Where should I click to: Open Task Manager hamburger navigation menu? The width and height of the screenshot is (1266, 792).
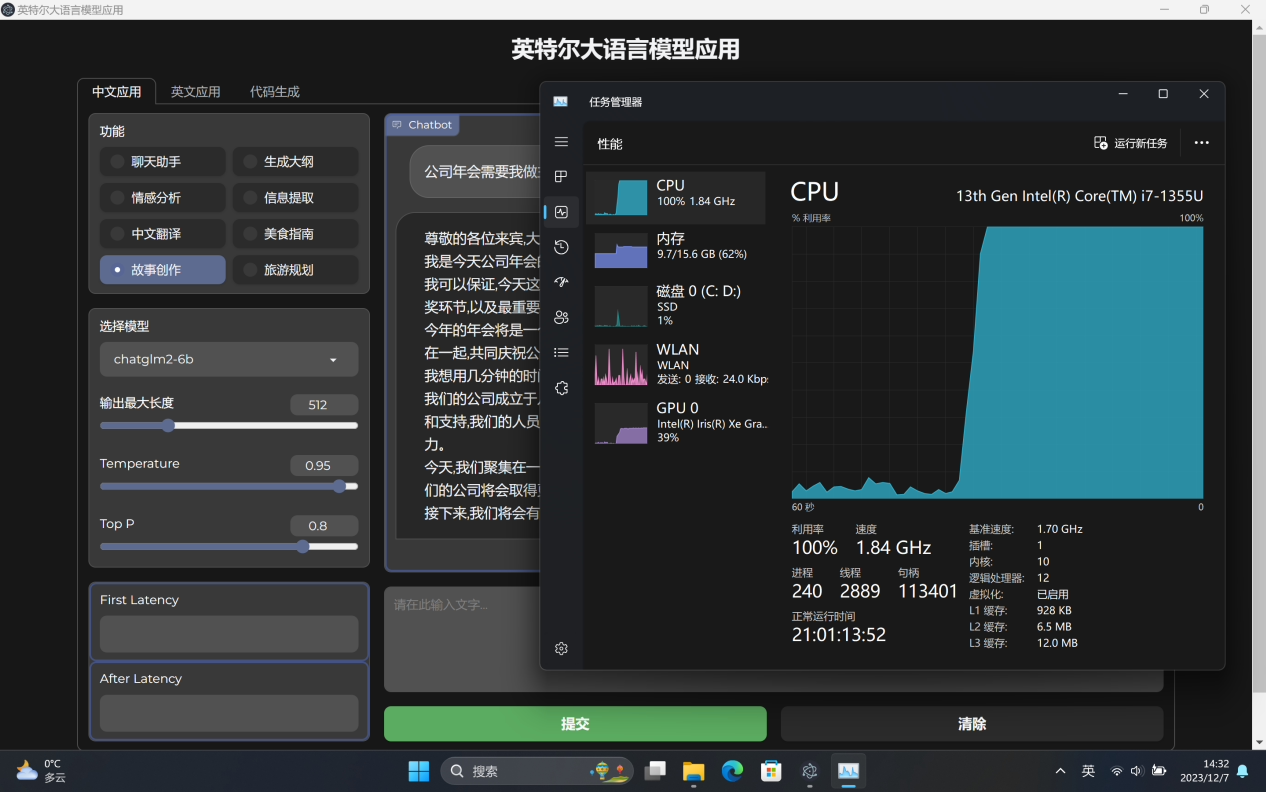[561, 142]
